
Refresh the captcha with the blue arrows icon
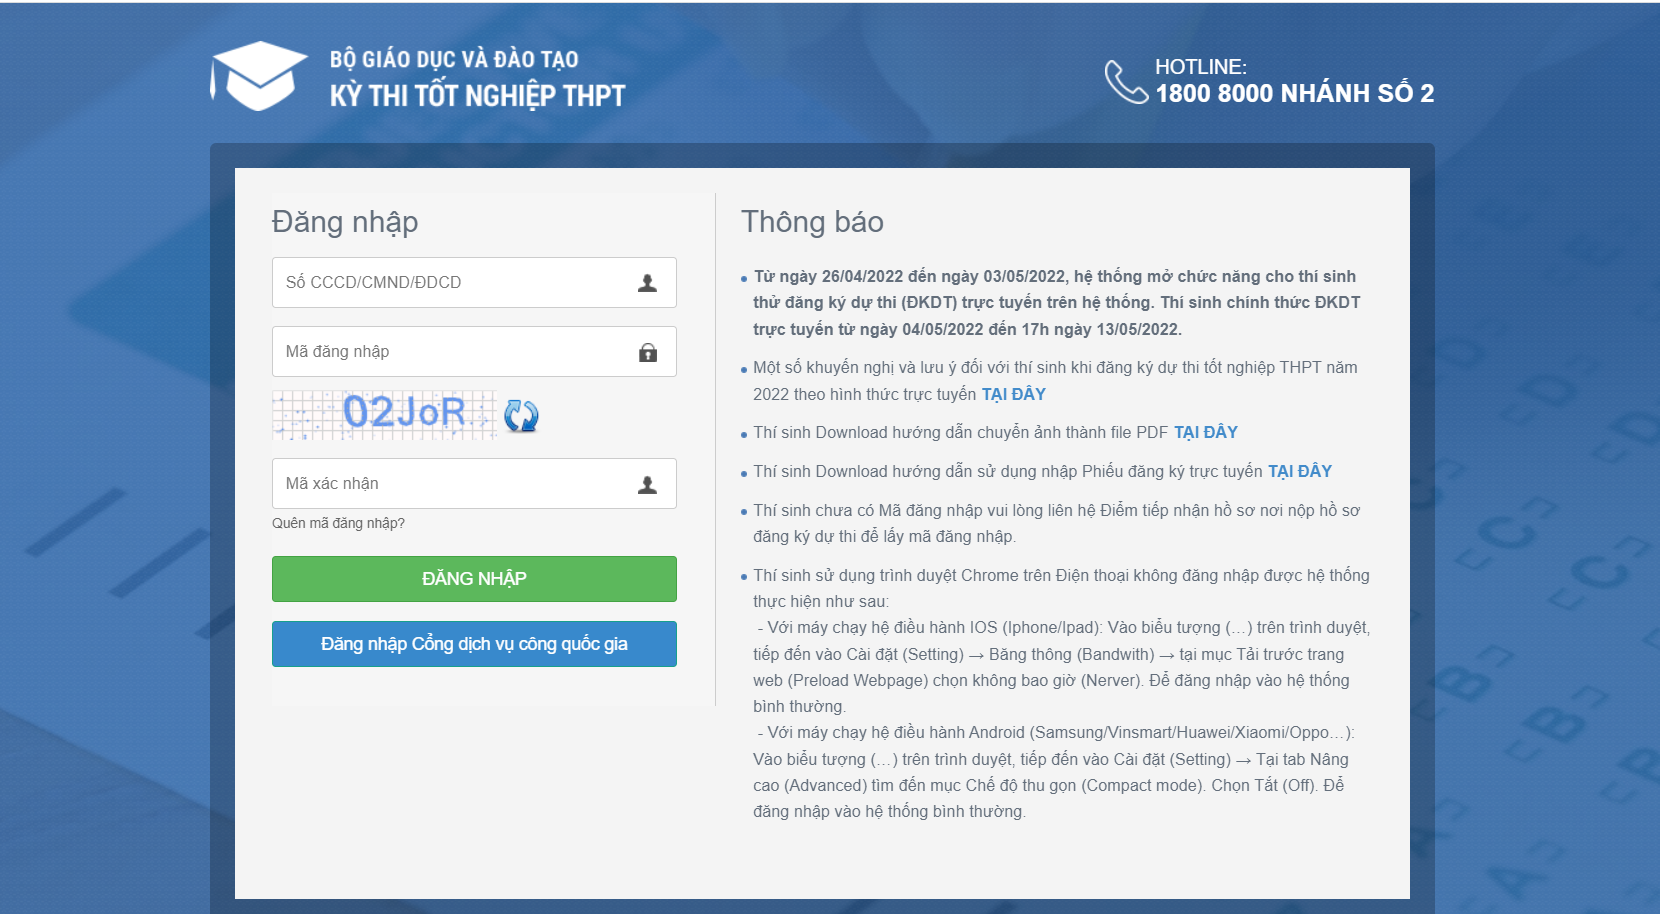pyautogui.click(x=521, y=415)
